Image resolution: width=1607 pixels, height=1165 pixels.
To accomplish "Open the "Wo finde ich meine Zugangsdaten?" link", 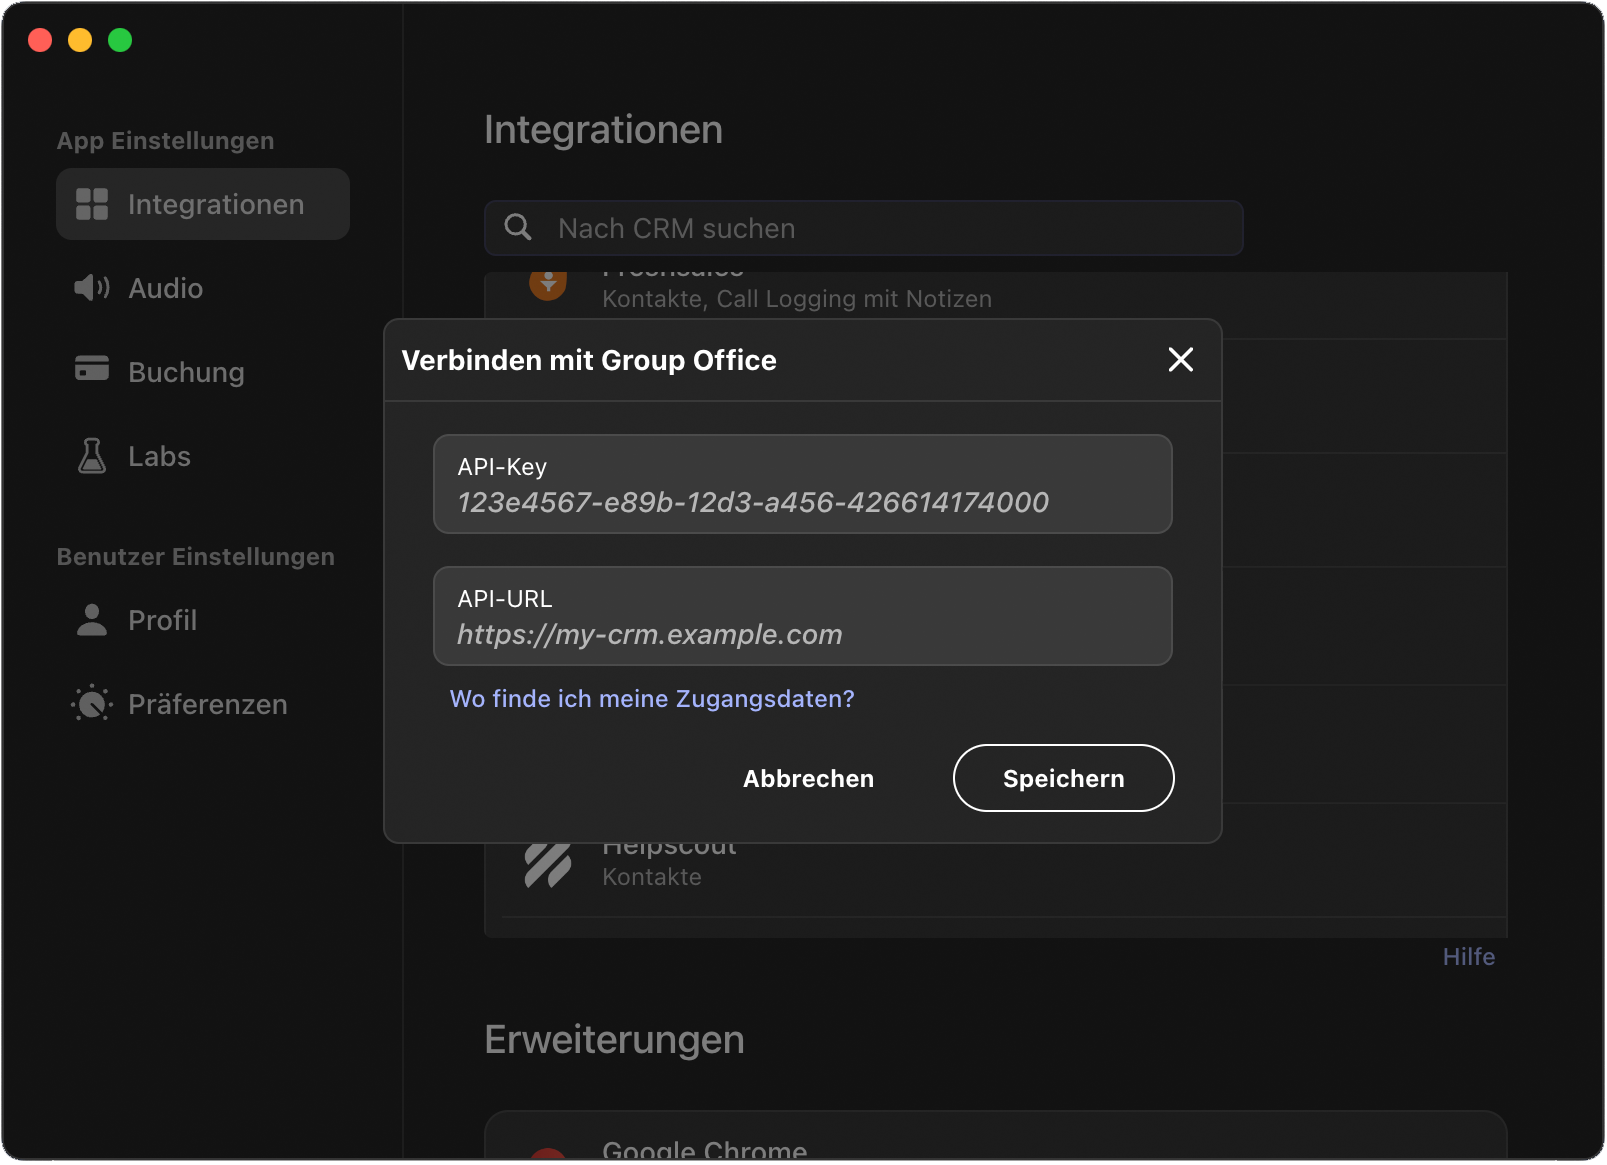I will tap(652, 698).
